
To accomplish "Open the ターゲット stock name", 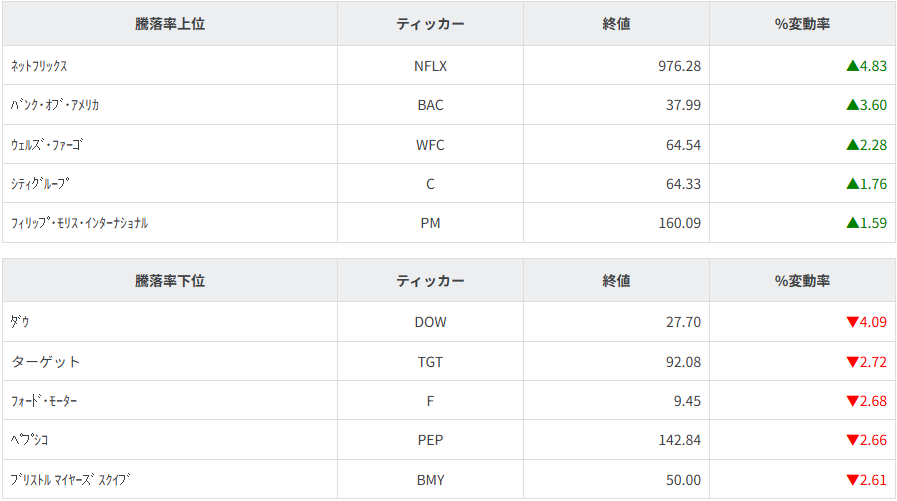I will pyautogui.click(x=45, y=362).
